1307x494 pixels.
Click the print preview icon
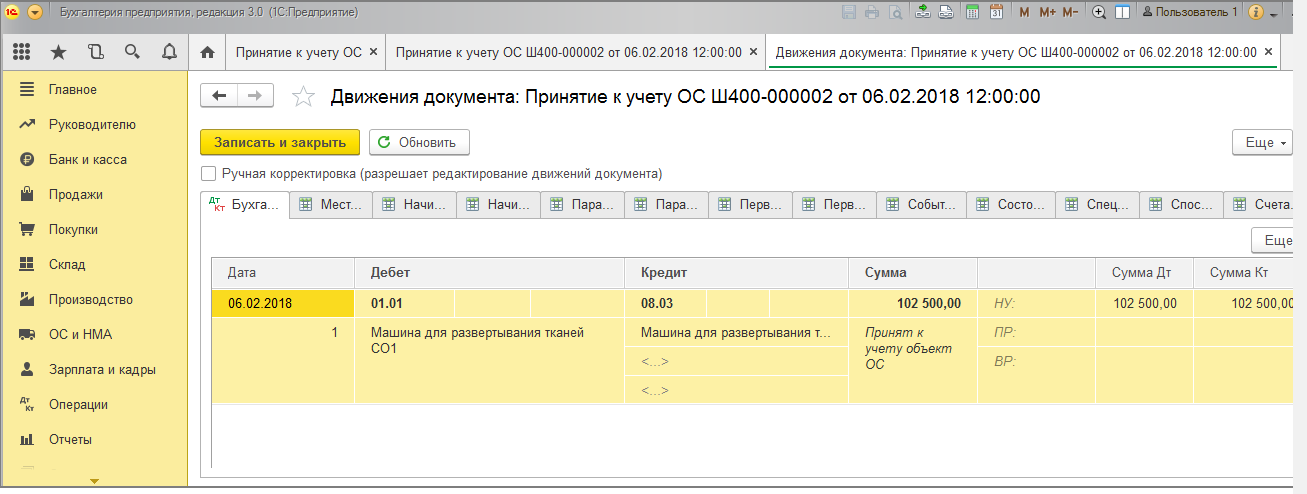894,12
